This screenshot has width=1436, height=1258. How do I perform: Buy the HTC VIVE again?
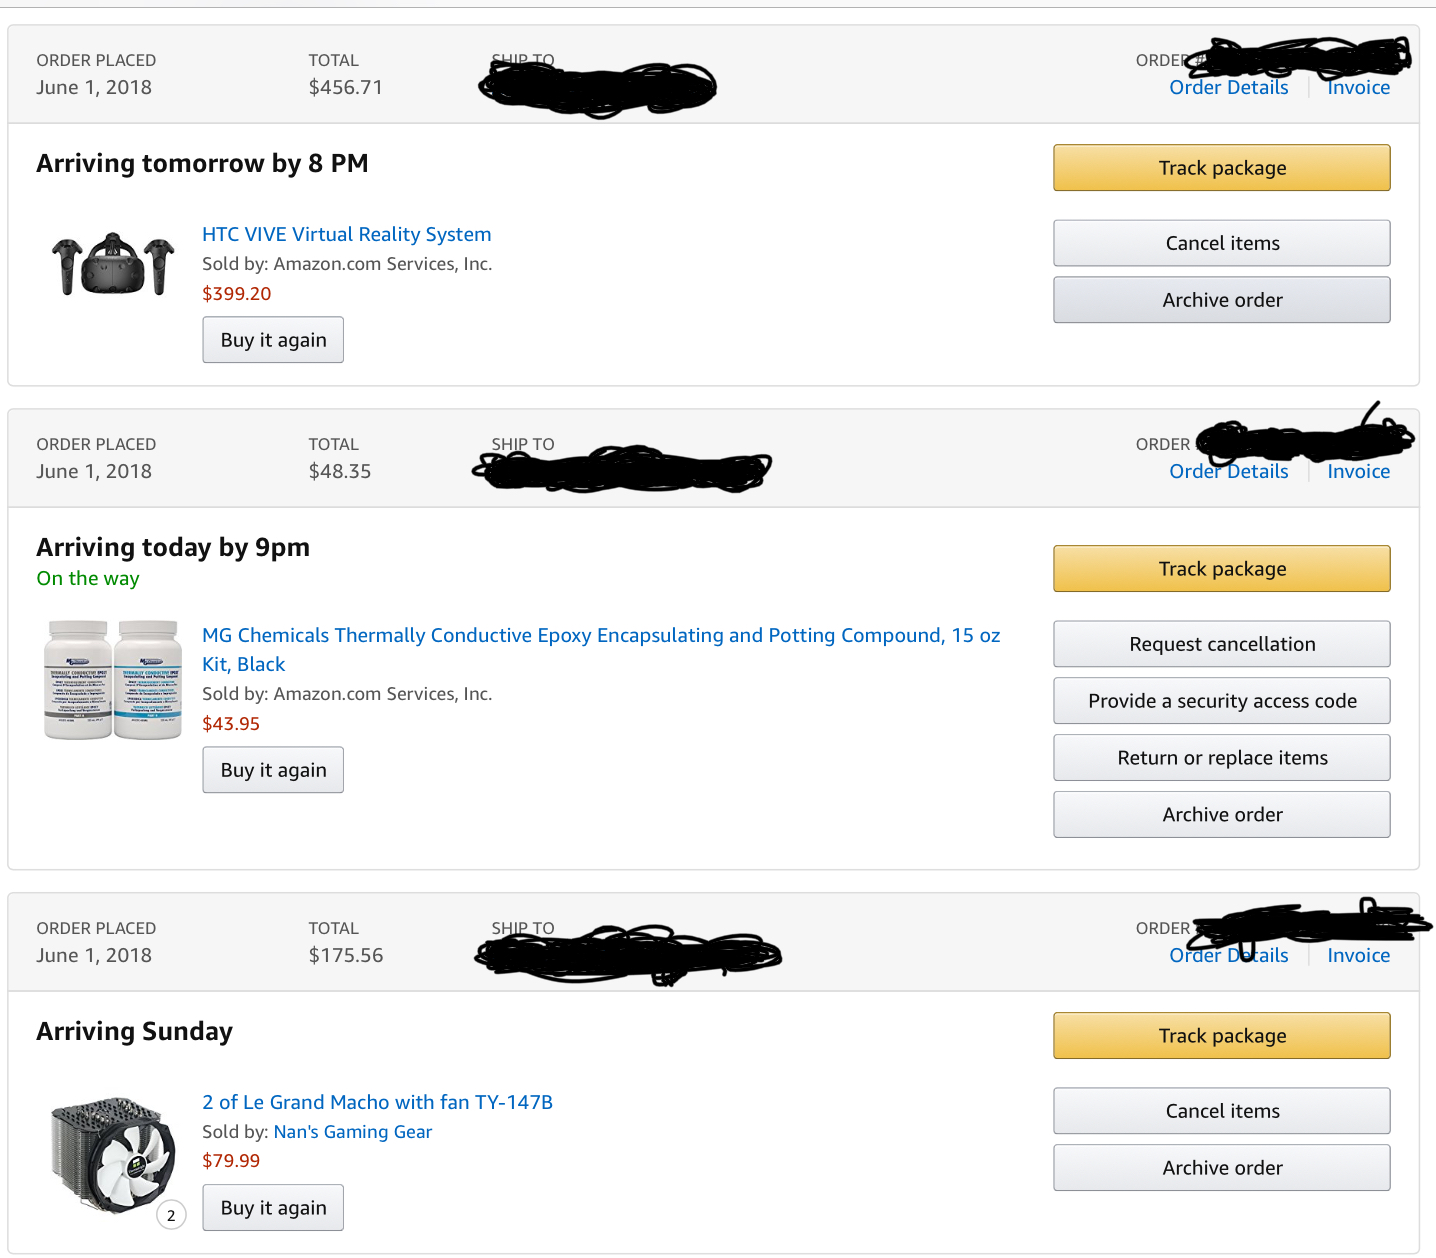(273, 340)
